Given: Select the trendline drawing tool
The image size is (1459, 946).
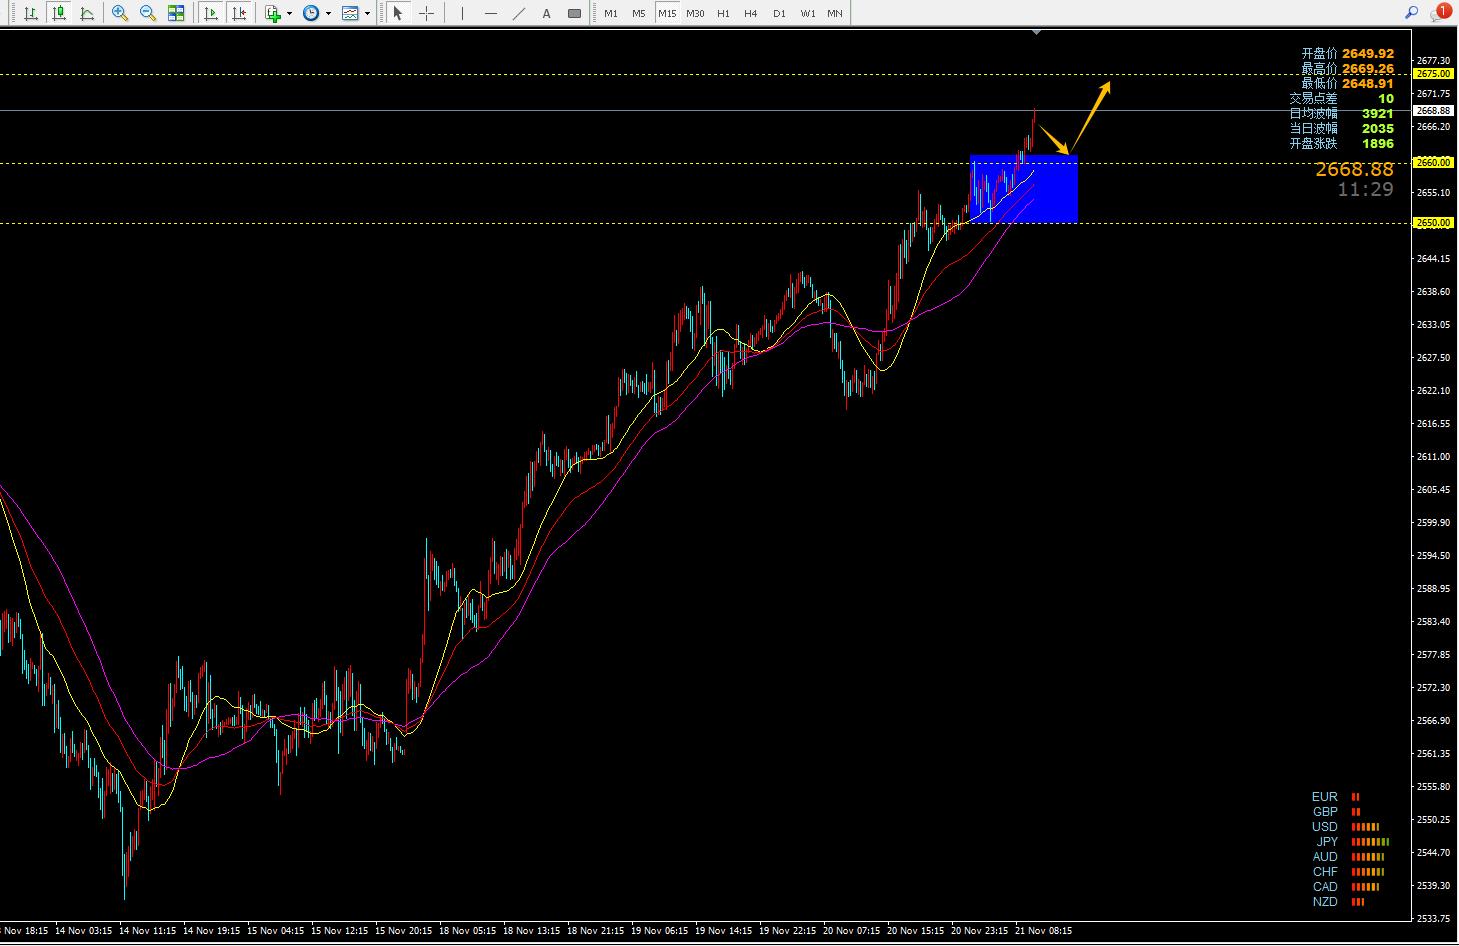Looking at the screenshot, I should click(x=518, y=13).
